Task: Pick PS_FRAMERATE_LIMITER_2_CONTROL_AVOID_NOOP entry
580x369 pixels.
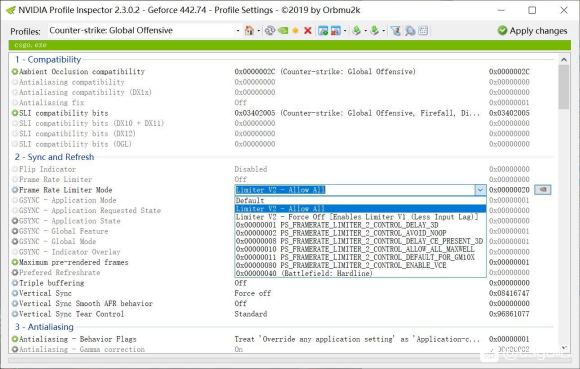Action: tap(360, 233)
